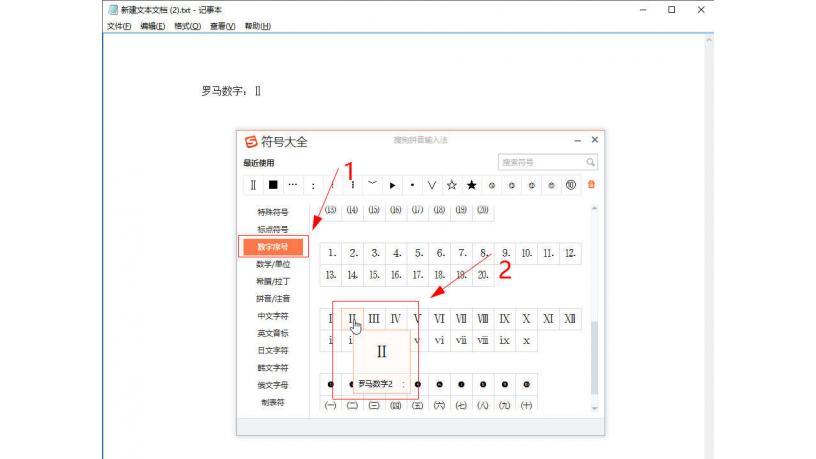Open the 编辑(E) menu in Notepad
Screen dimensions: 816x459
coord(152,26)
